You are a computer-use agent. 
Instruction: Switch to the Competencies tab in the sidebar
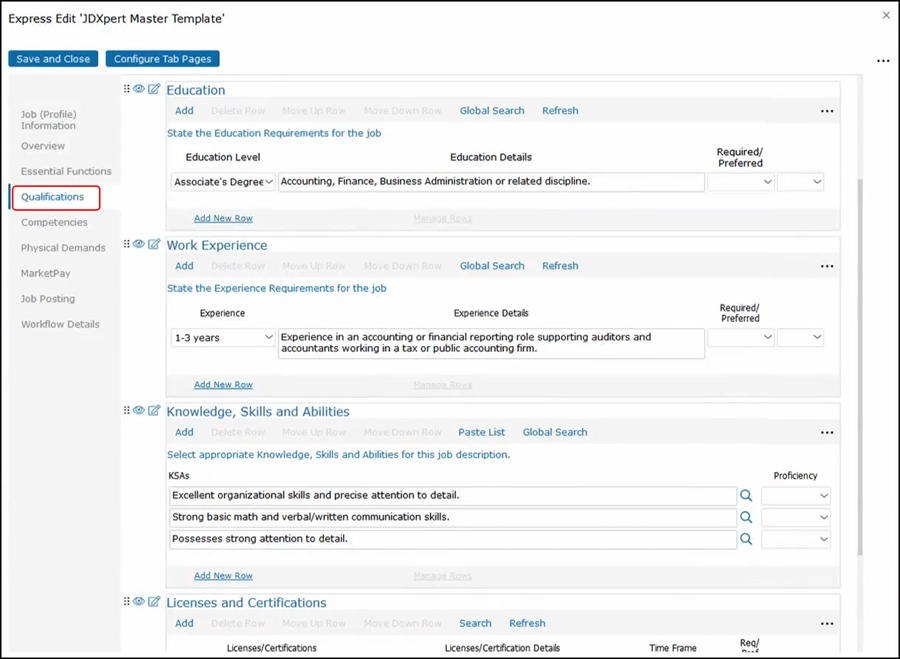pos(54,222)
